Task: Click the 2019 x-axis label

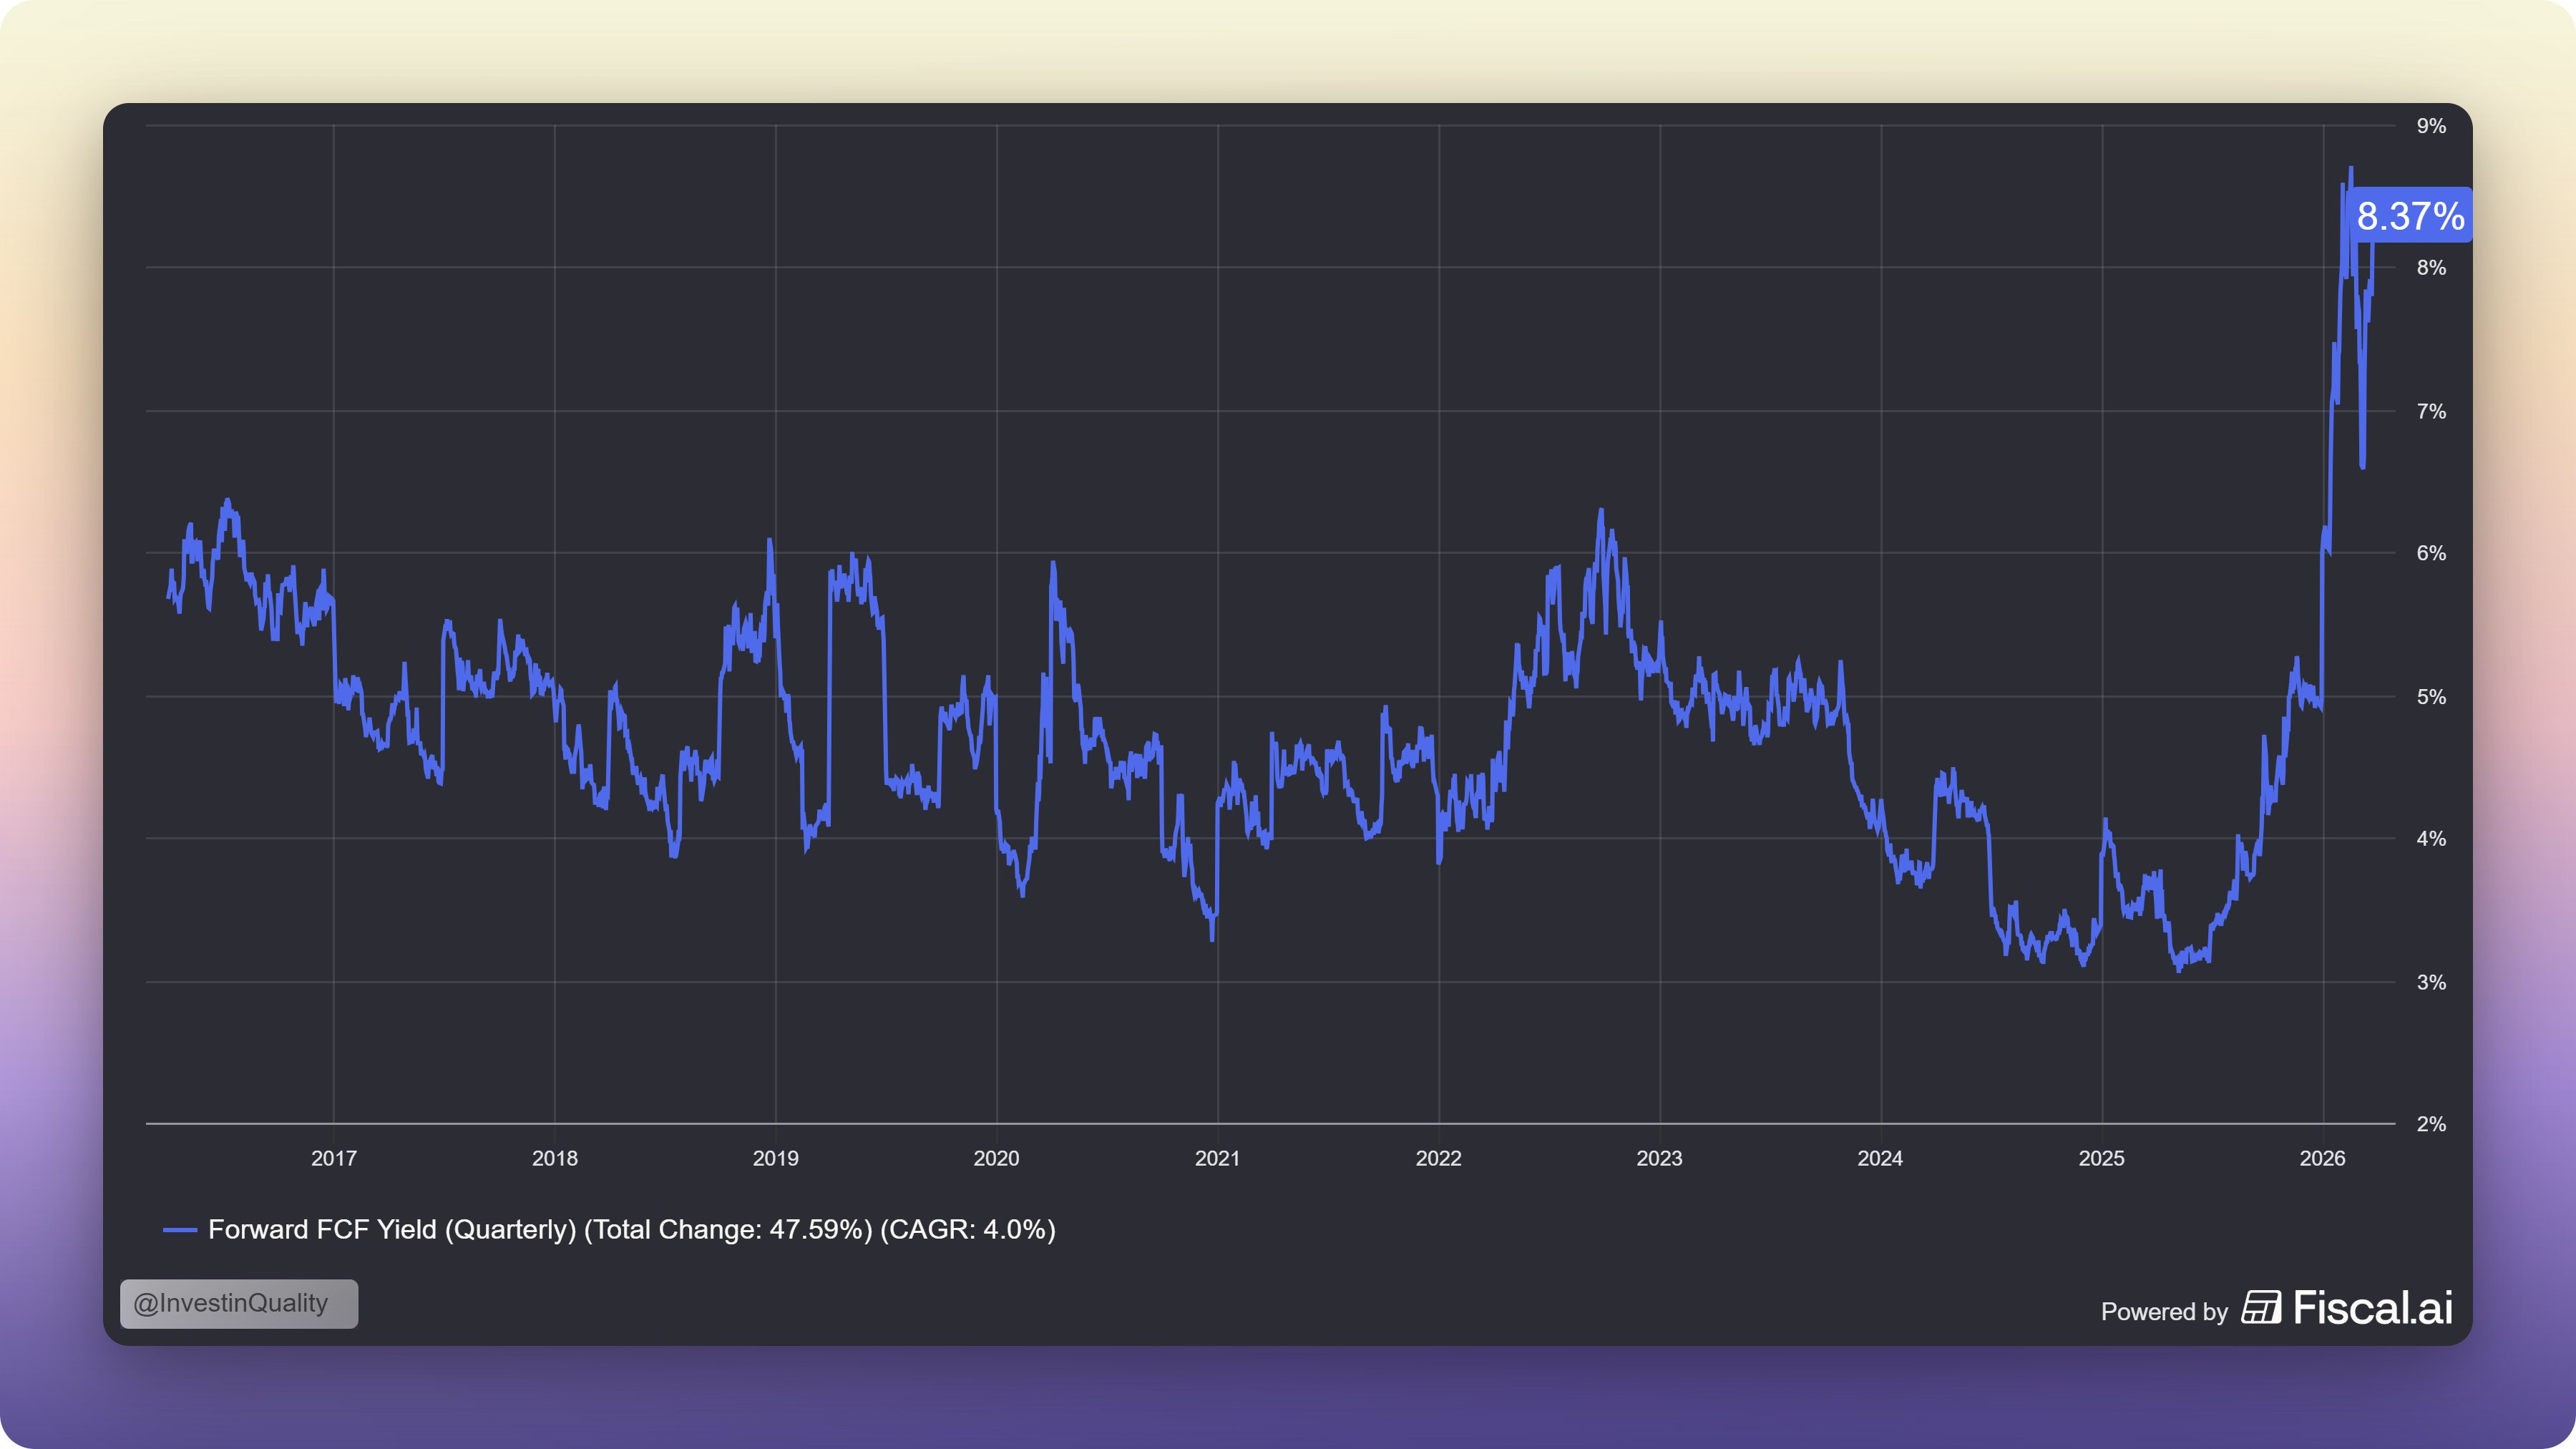Action: pyautogui.click(x=775, y=1158)
